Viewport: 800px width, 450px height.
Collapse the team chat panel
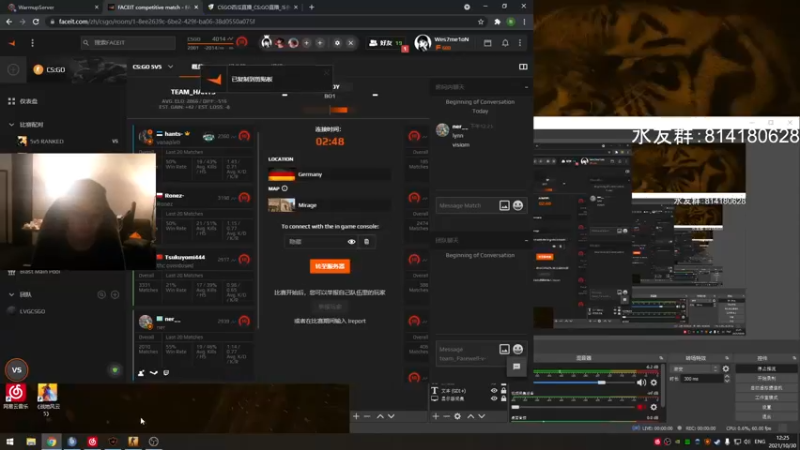(526, 240)
